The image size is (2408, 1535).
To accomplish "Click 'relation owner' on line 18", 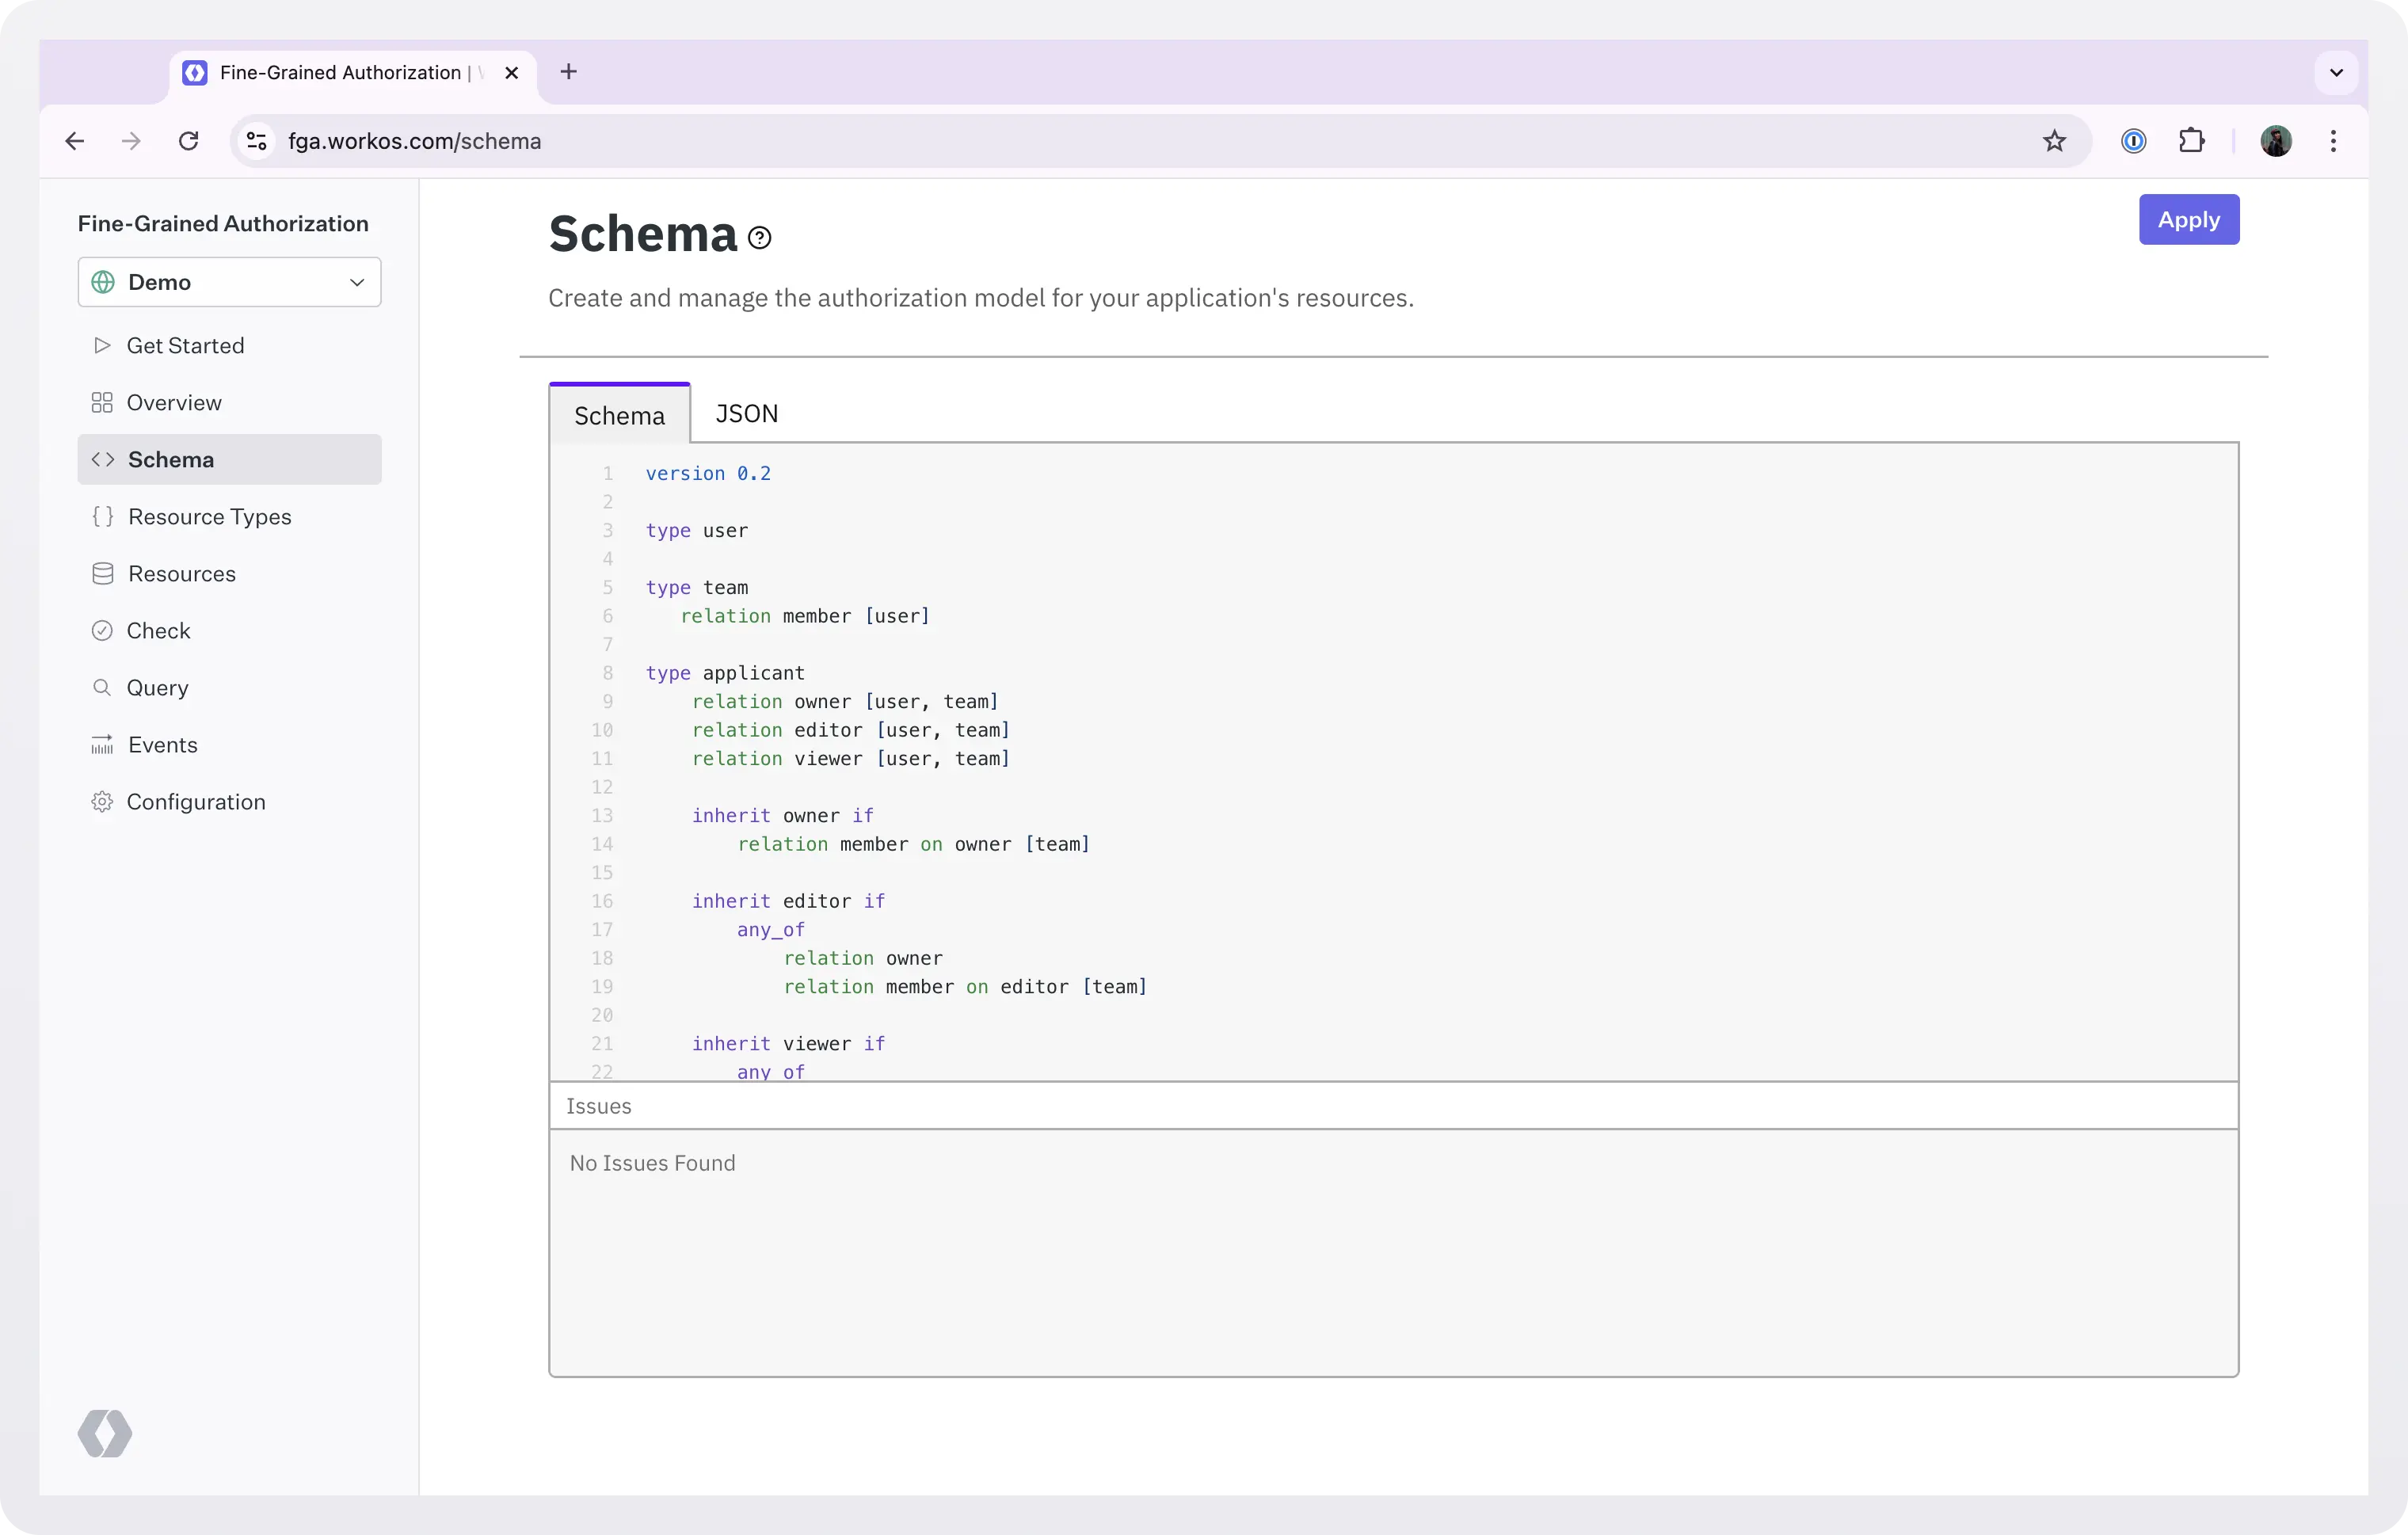I will click(863, 958).
